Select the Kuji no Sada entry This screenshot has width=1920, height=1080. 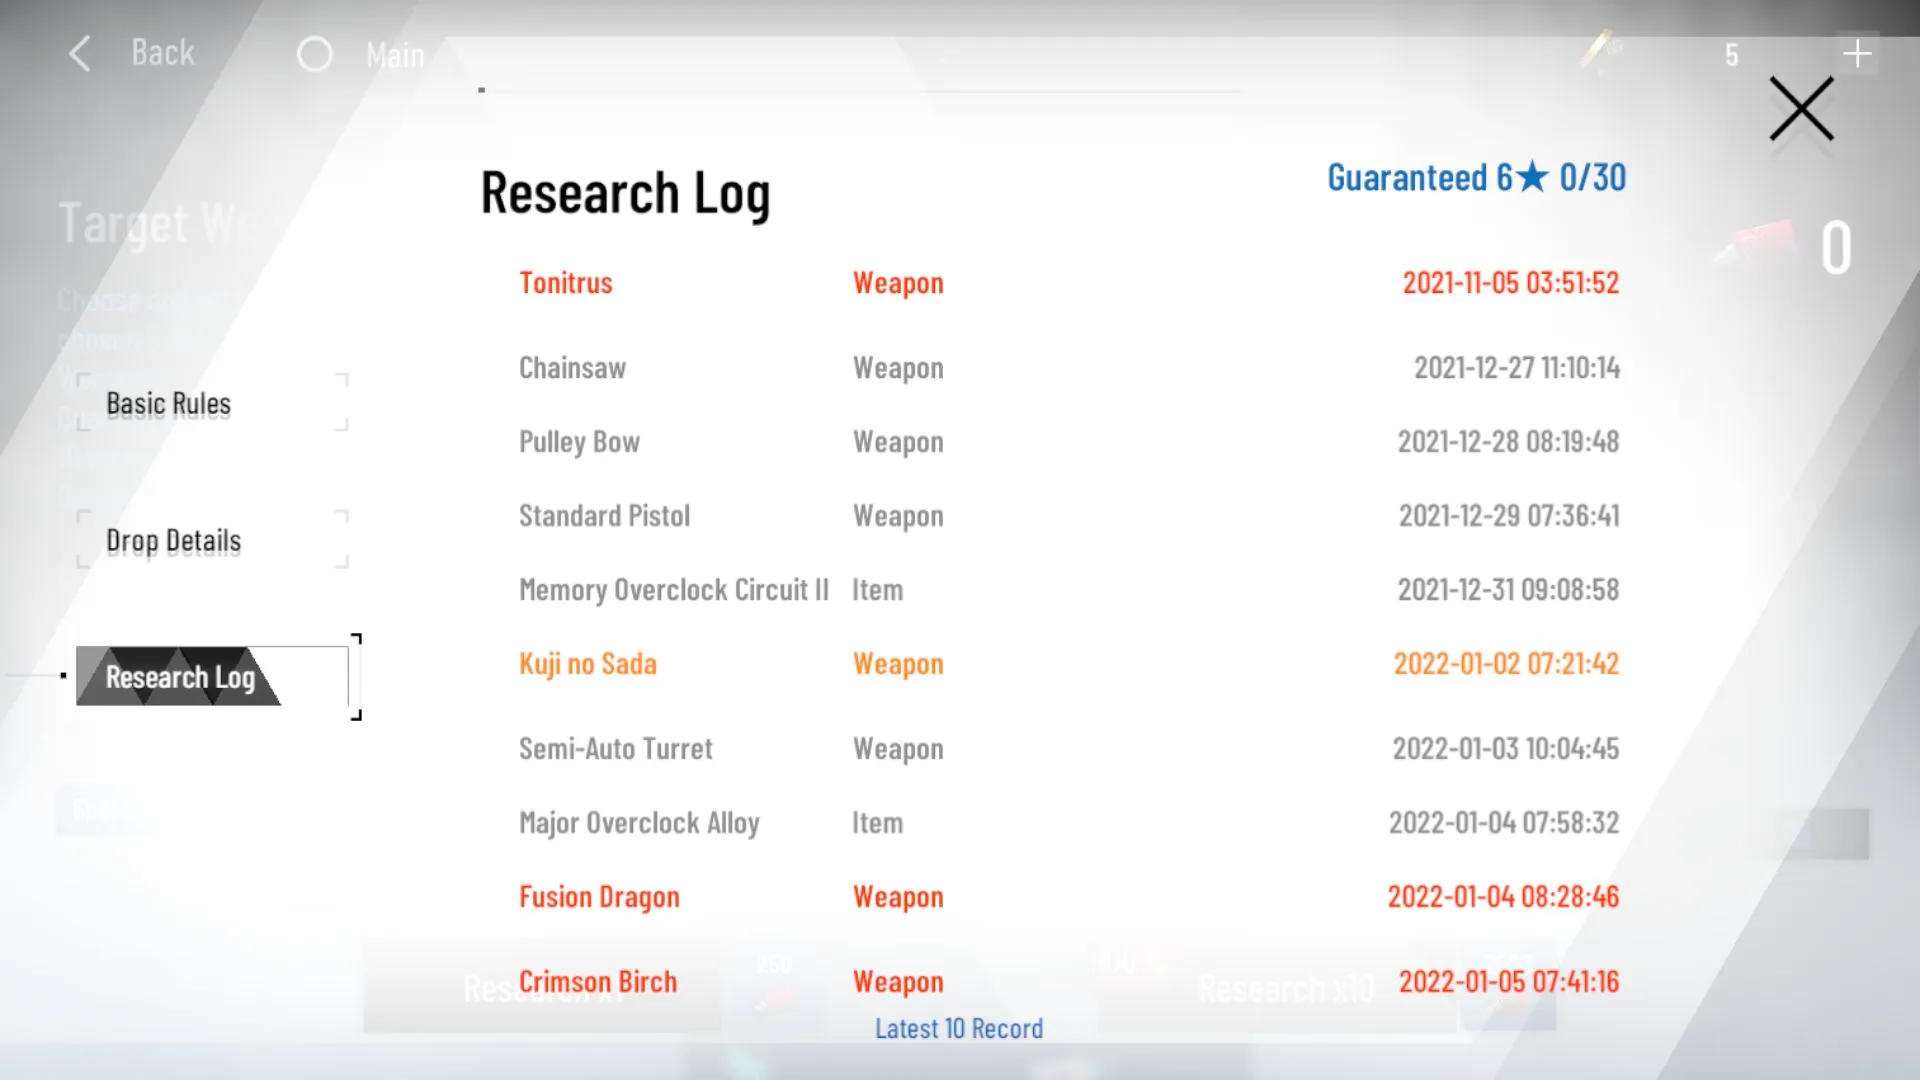[x=587, y=664]
